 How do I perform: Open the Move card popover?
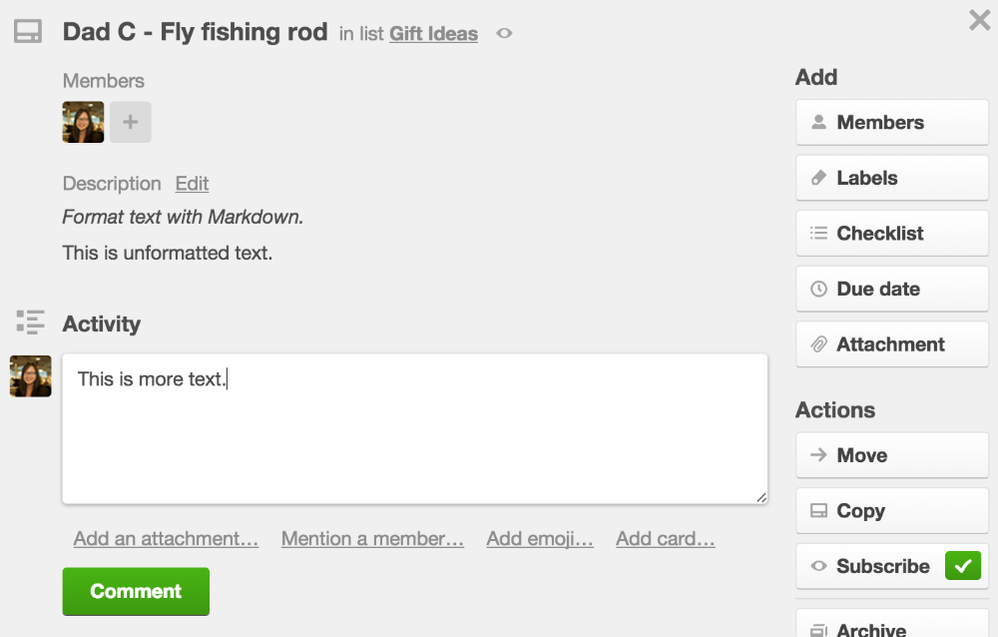pyautogui.click(x=892, y=455)
